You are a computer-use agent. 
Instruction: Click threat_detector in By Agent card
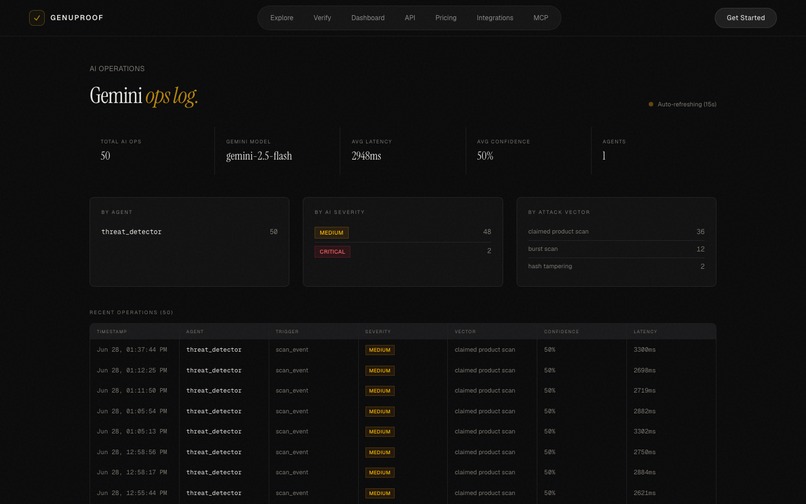coord(132,232)
